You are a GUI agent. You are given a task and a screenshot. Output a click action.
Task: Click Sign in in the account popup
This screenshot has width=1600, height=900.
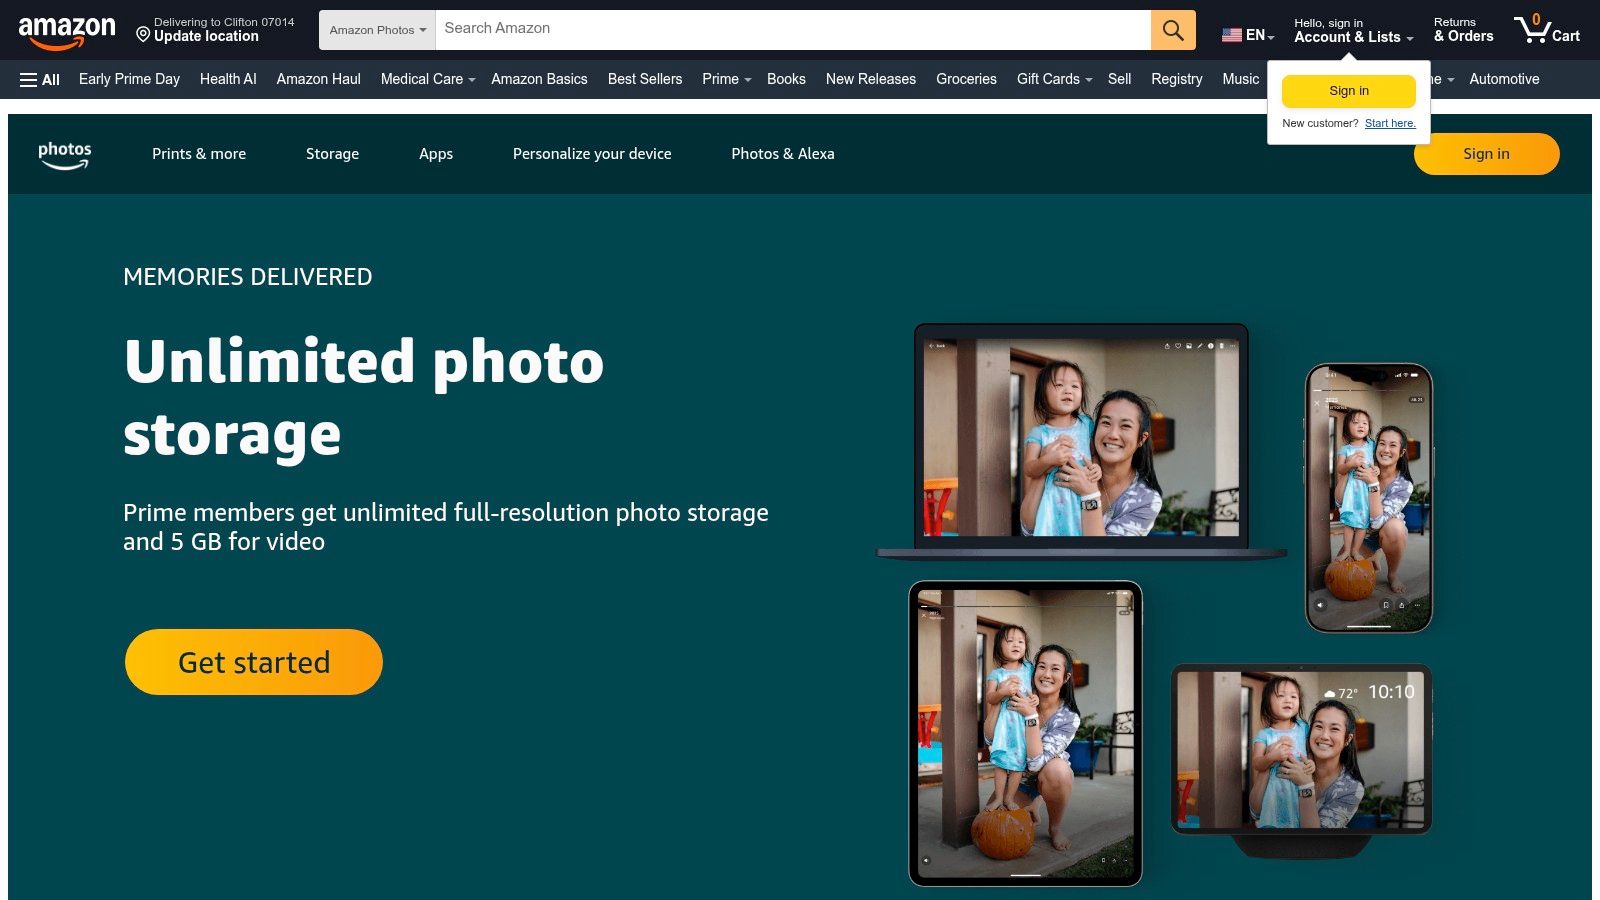(1349, 91)
